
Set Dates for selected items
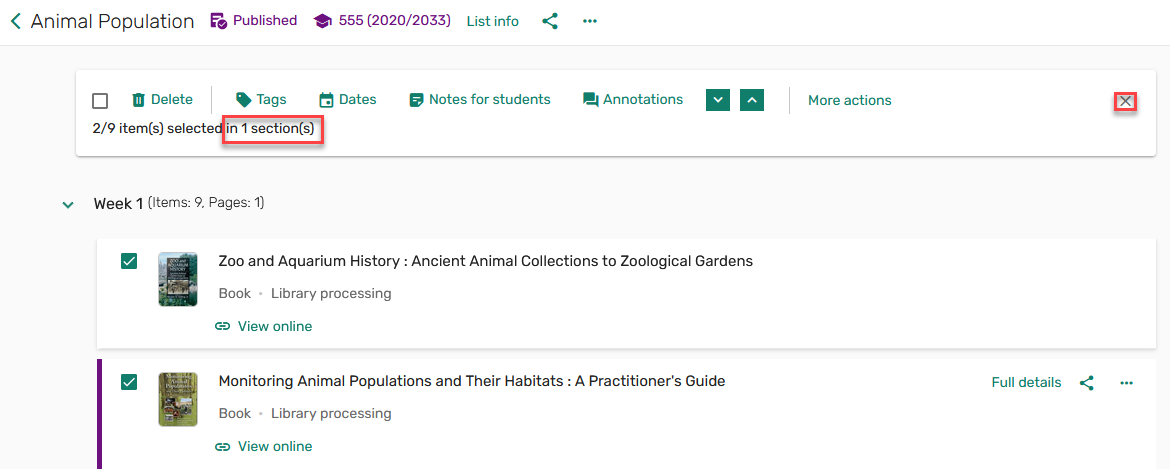(x=347, y=100)
